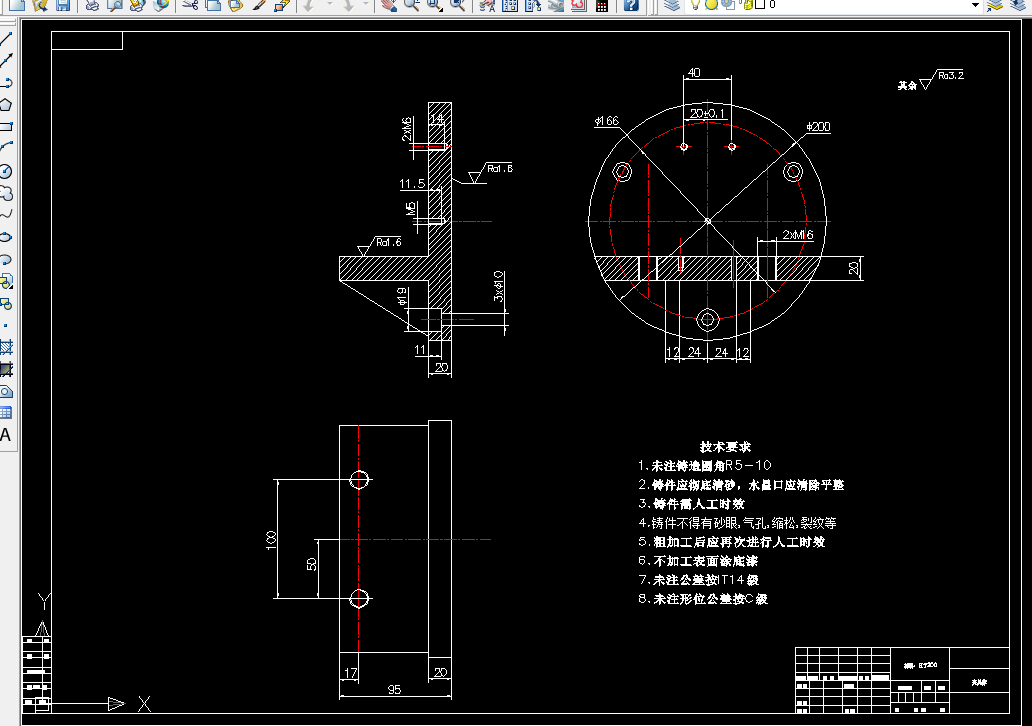Select the Revision Cloud tool
This screenshot has height=726, width=1032.
[6, 194]
